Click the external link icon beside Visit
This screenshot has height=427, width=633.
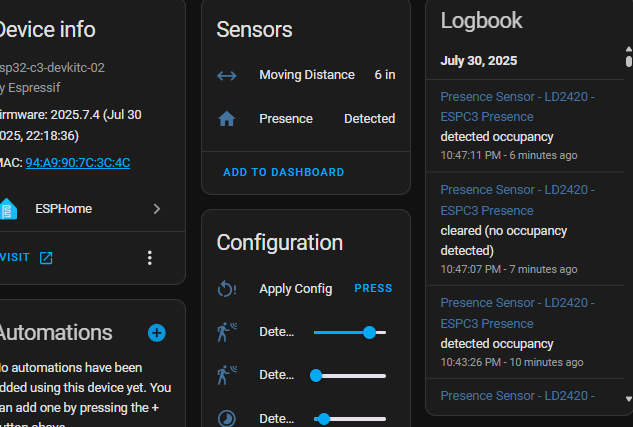(x=46, y=258)
